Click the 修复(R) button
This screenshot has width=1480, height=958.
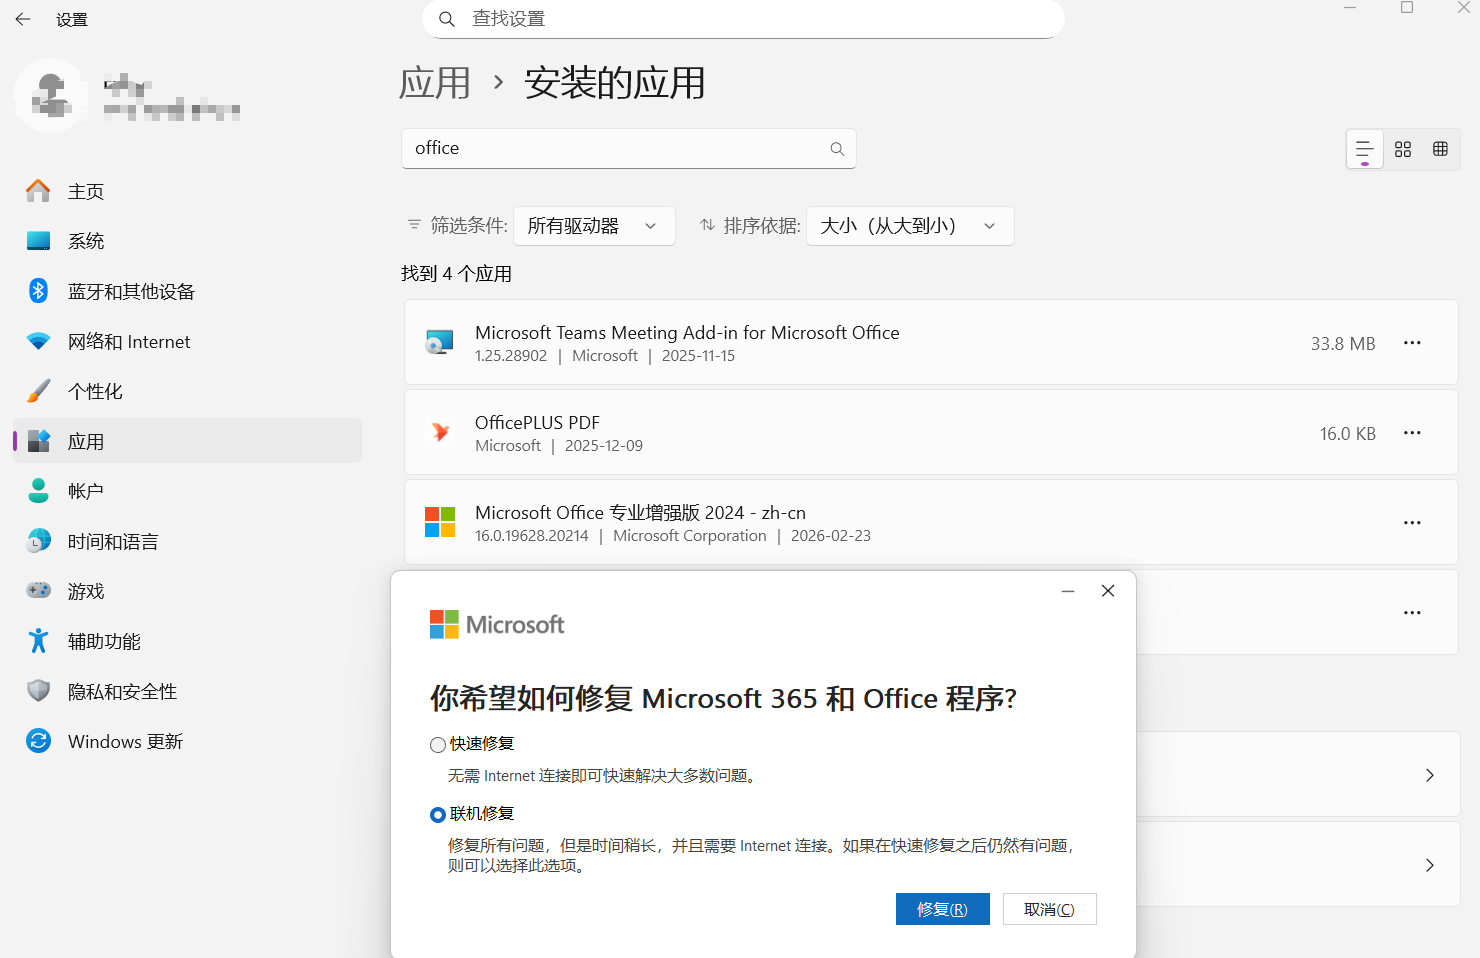click(x=942, y=909)
